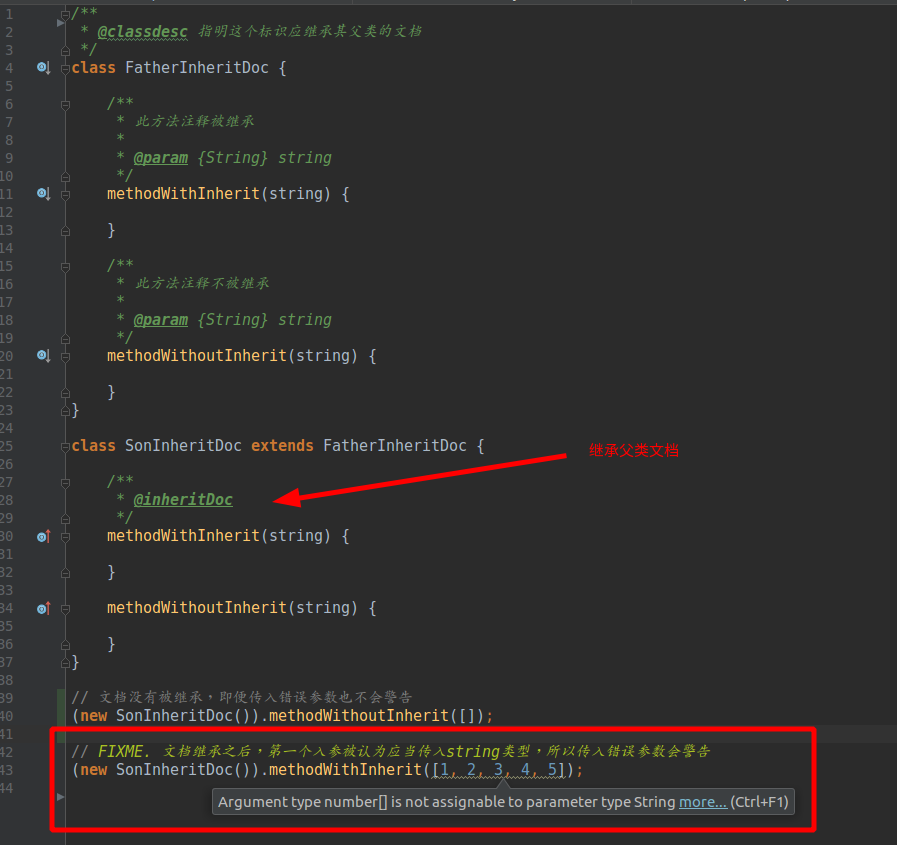Click the @param tag on line 9
The image size is (897, 845).
pos(160,157)
